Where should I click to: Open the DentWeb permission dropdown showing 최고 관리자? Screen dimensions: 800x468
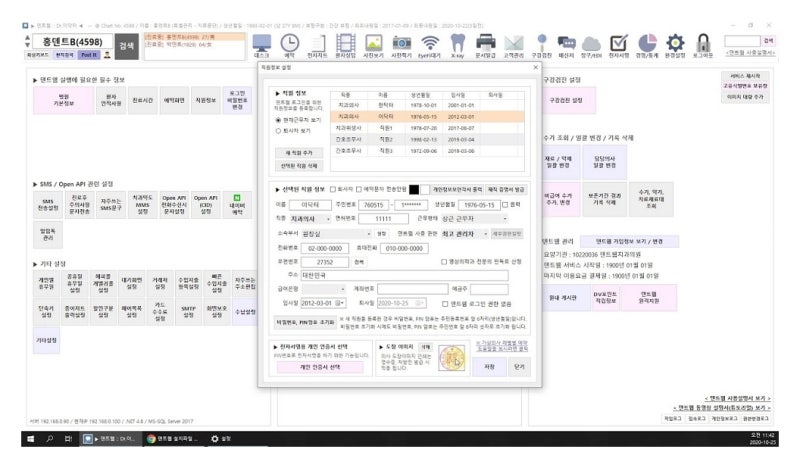pyautogui.click(x=465, y=234)
